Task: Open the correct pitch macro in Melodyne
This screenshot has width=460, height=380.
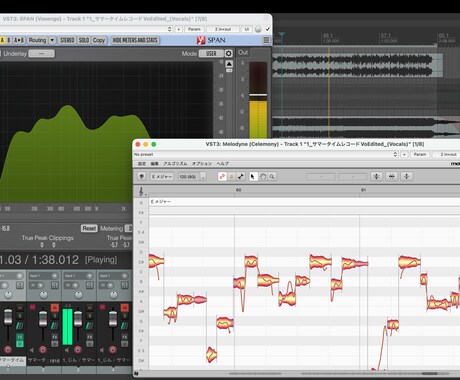Action: coord(376,176)
